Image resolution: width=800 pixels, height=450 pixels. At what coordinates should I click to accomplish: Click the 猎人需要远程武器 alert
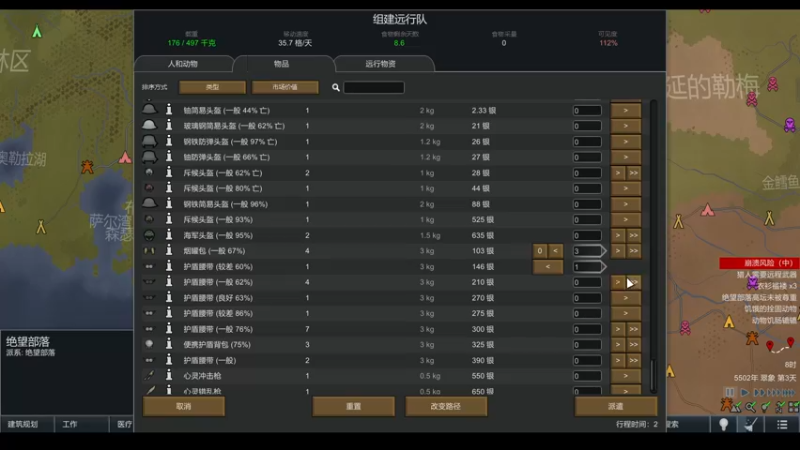pyautogui.click(x=766, y=274)
